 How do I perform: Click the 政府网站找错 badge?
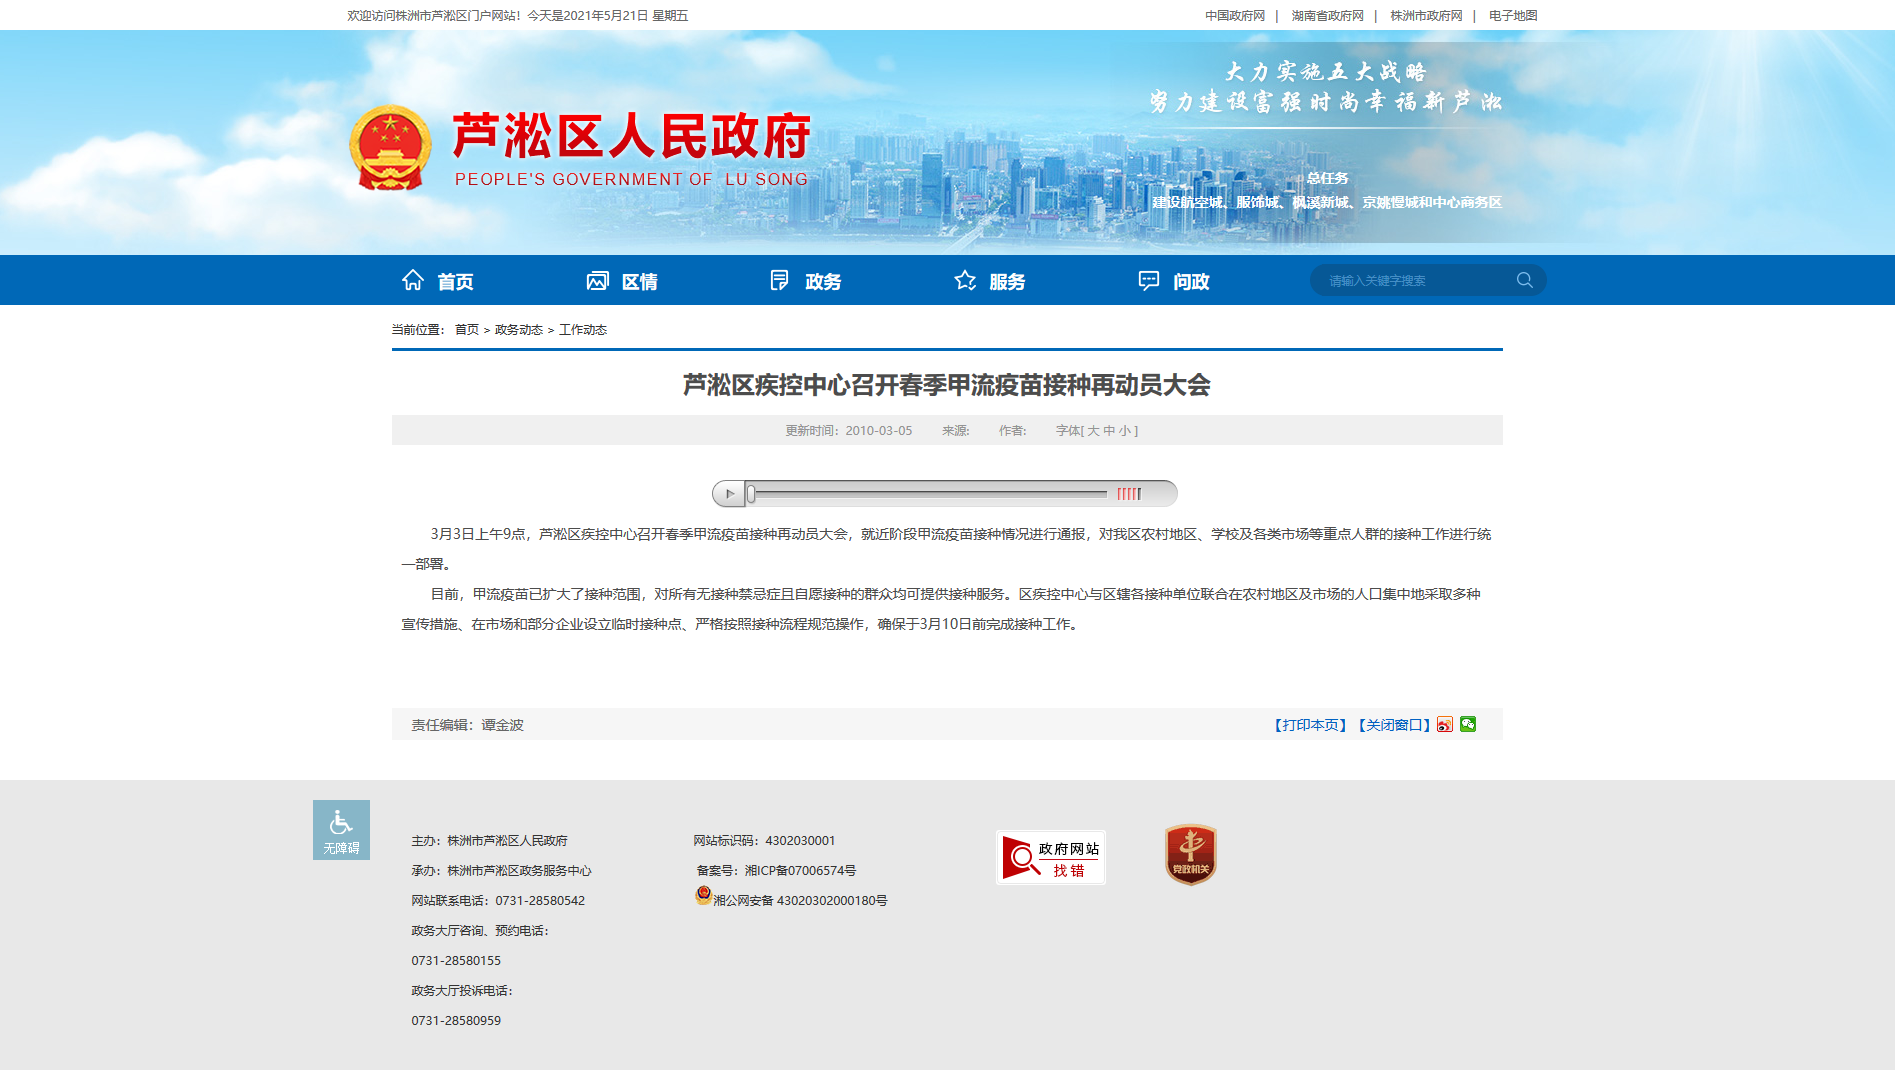pos(1050,858)
